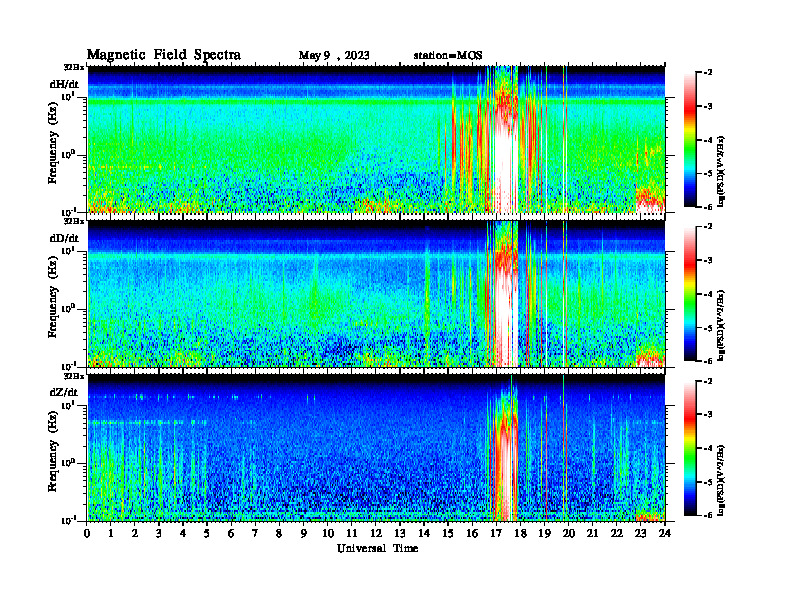The image size is (792, 612).
Task: Click the hour "10" tick on time axis
Action: click(x=328, y=534)
